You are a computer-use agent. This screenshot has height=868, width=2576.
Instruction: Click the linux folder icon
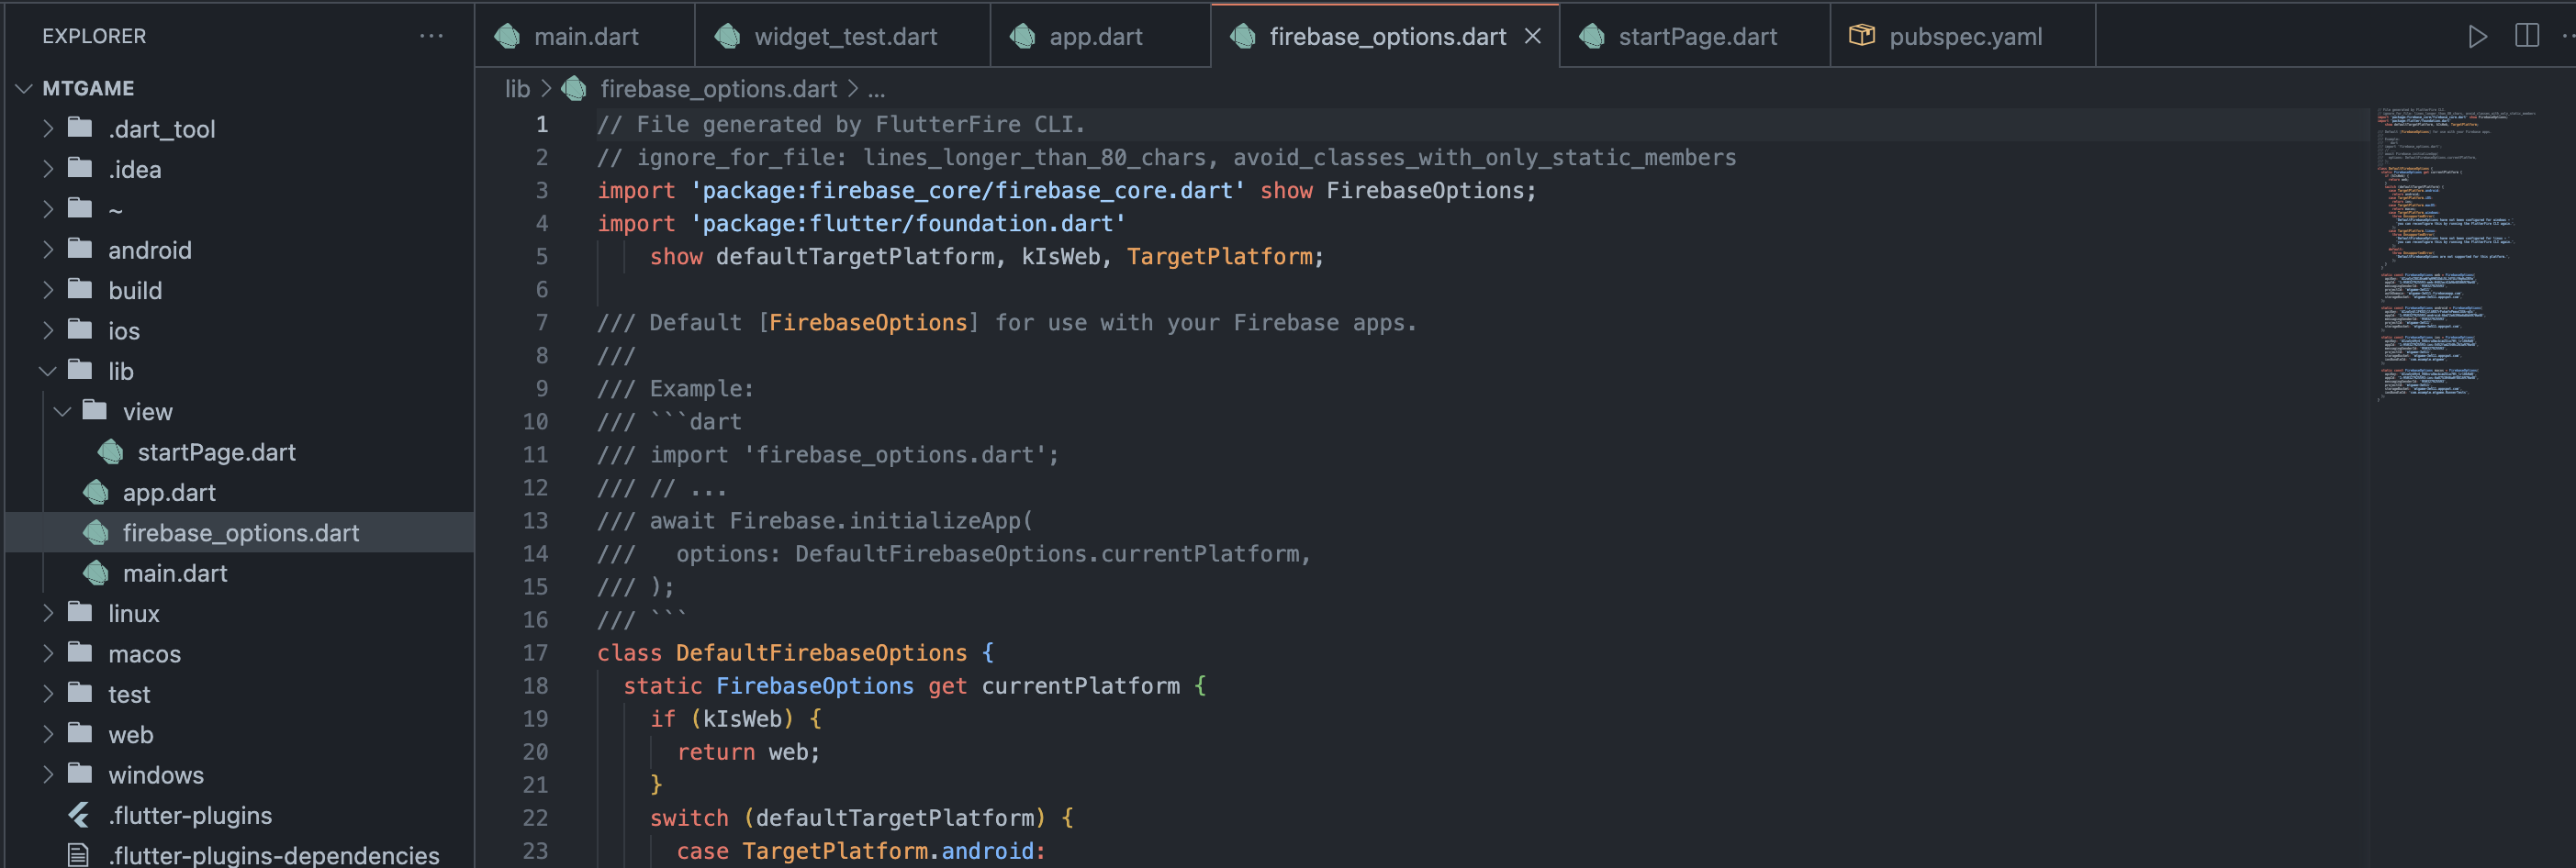[80, 612]
